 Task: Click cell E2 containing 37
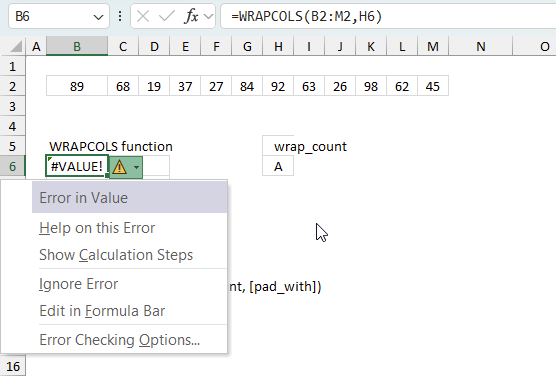185,86
